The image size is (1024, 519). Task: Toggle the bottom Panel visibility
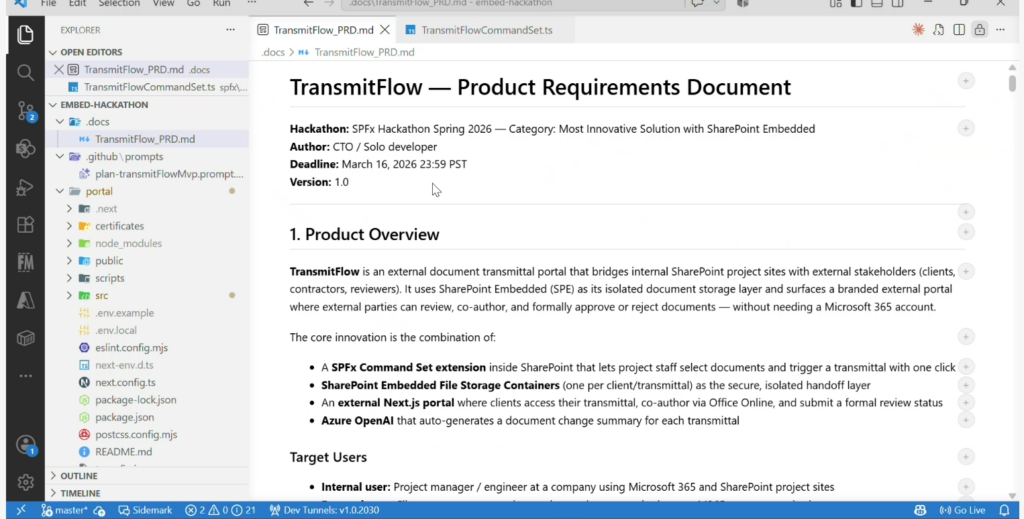tap(877, 3)
